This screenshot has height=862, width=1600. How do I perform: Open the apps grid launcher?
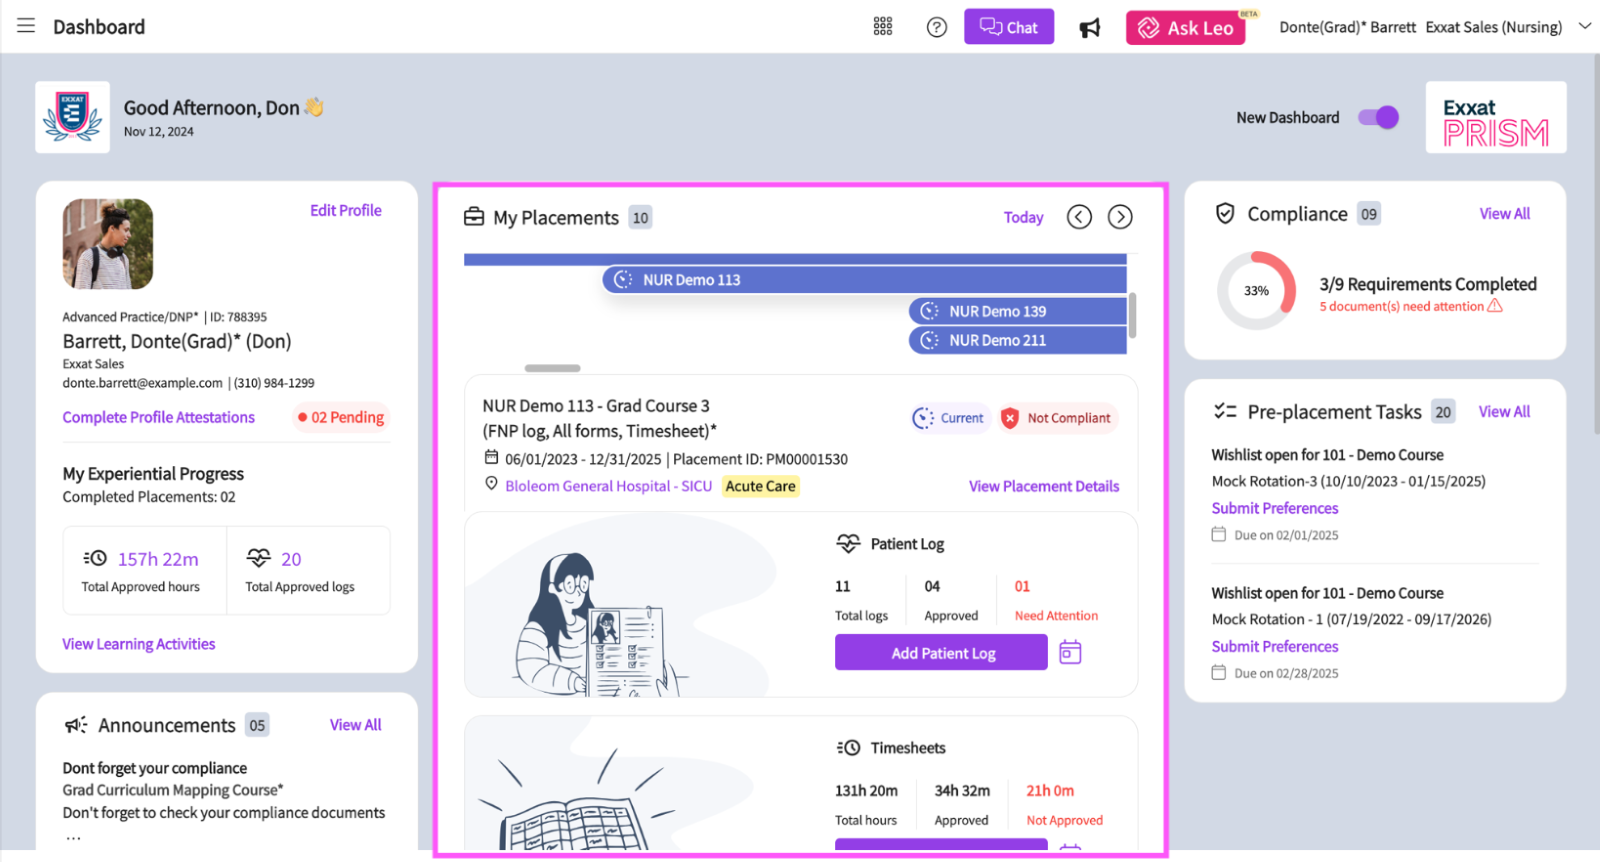pyautogui.click(x=882, y=27)
